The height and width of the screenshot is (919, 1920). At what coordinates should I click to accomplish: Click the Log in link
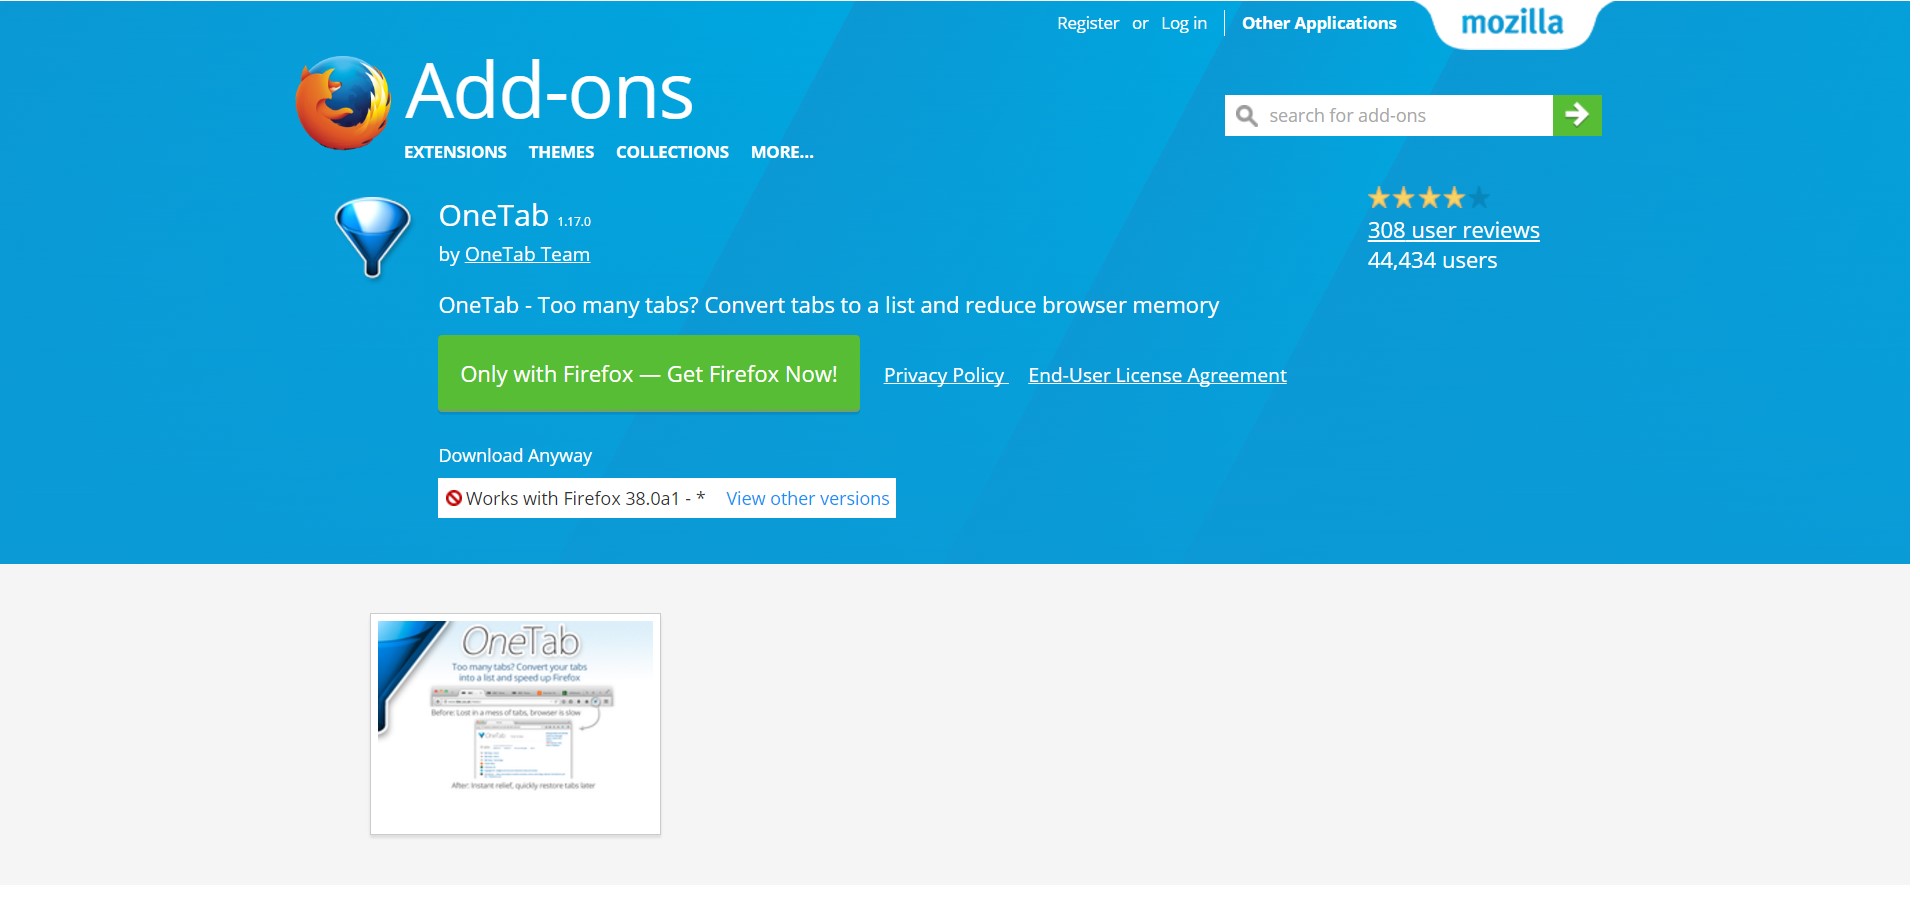tap(1184, 23)
